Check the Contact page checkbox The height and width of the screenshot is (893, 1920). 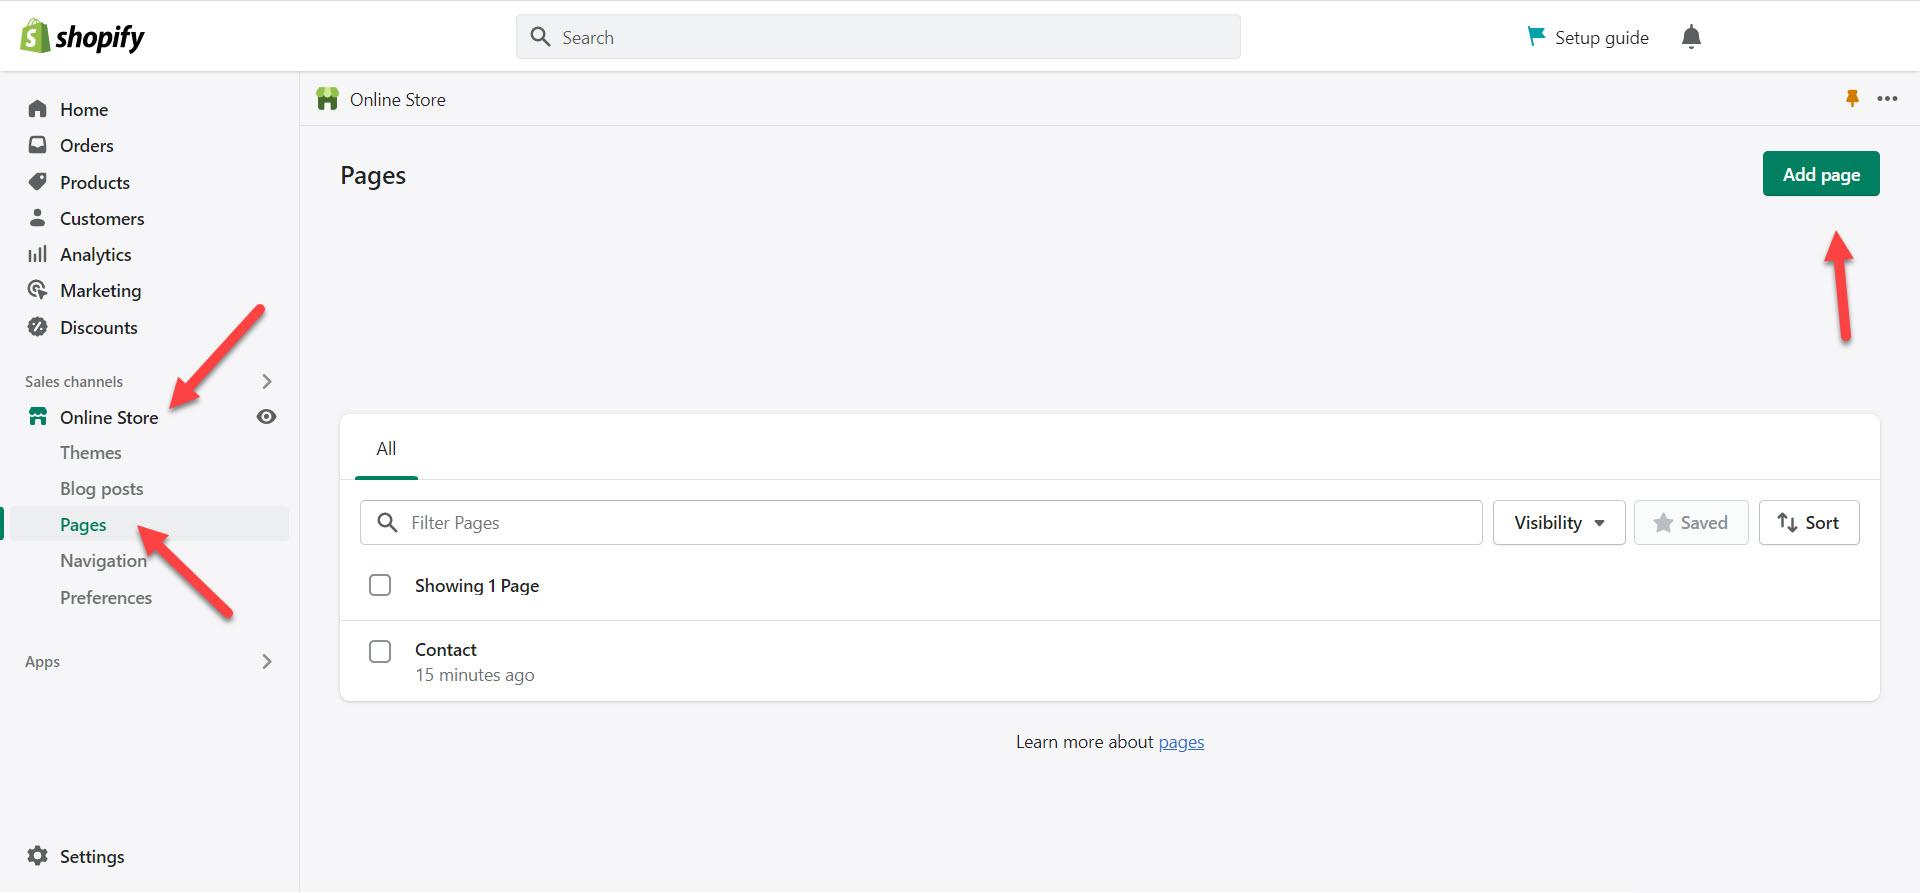point(380,651)
